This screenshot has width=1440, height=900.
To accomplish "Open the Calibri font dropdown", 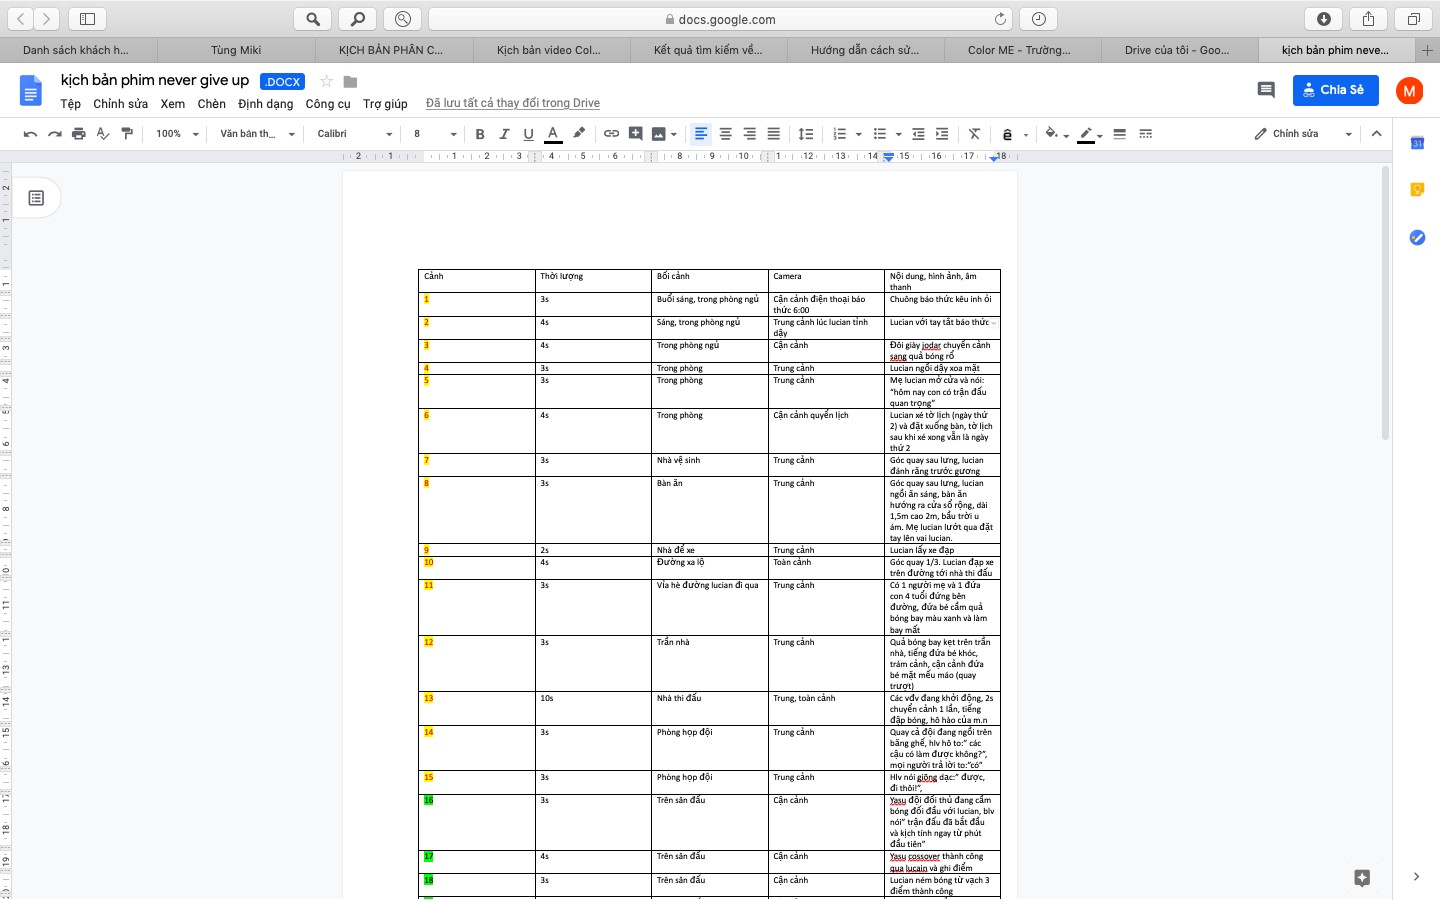I will [355, 134].
